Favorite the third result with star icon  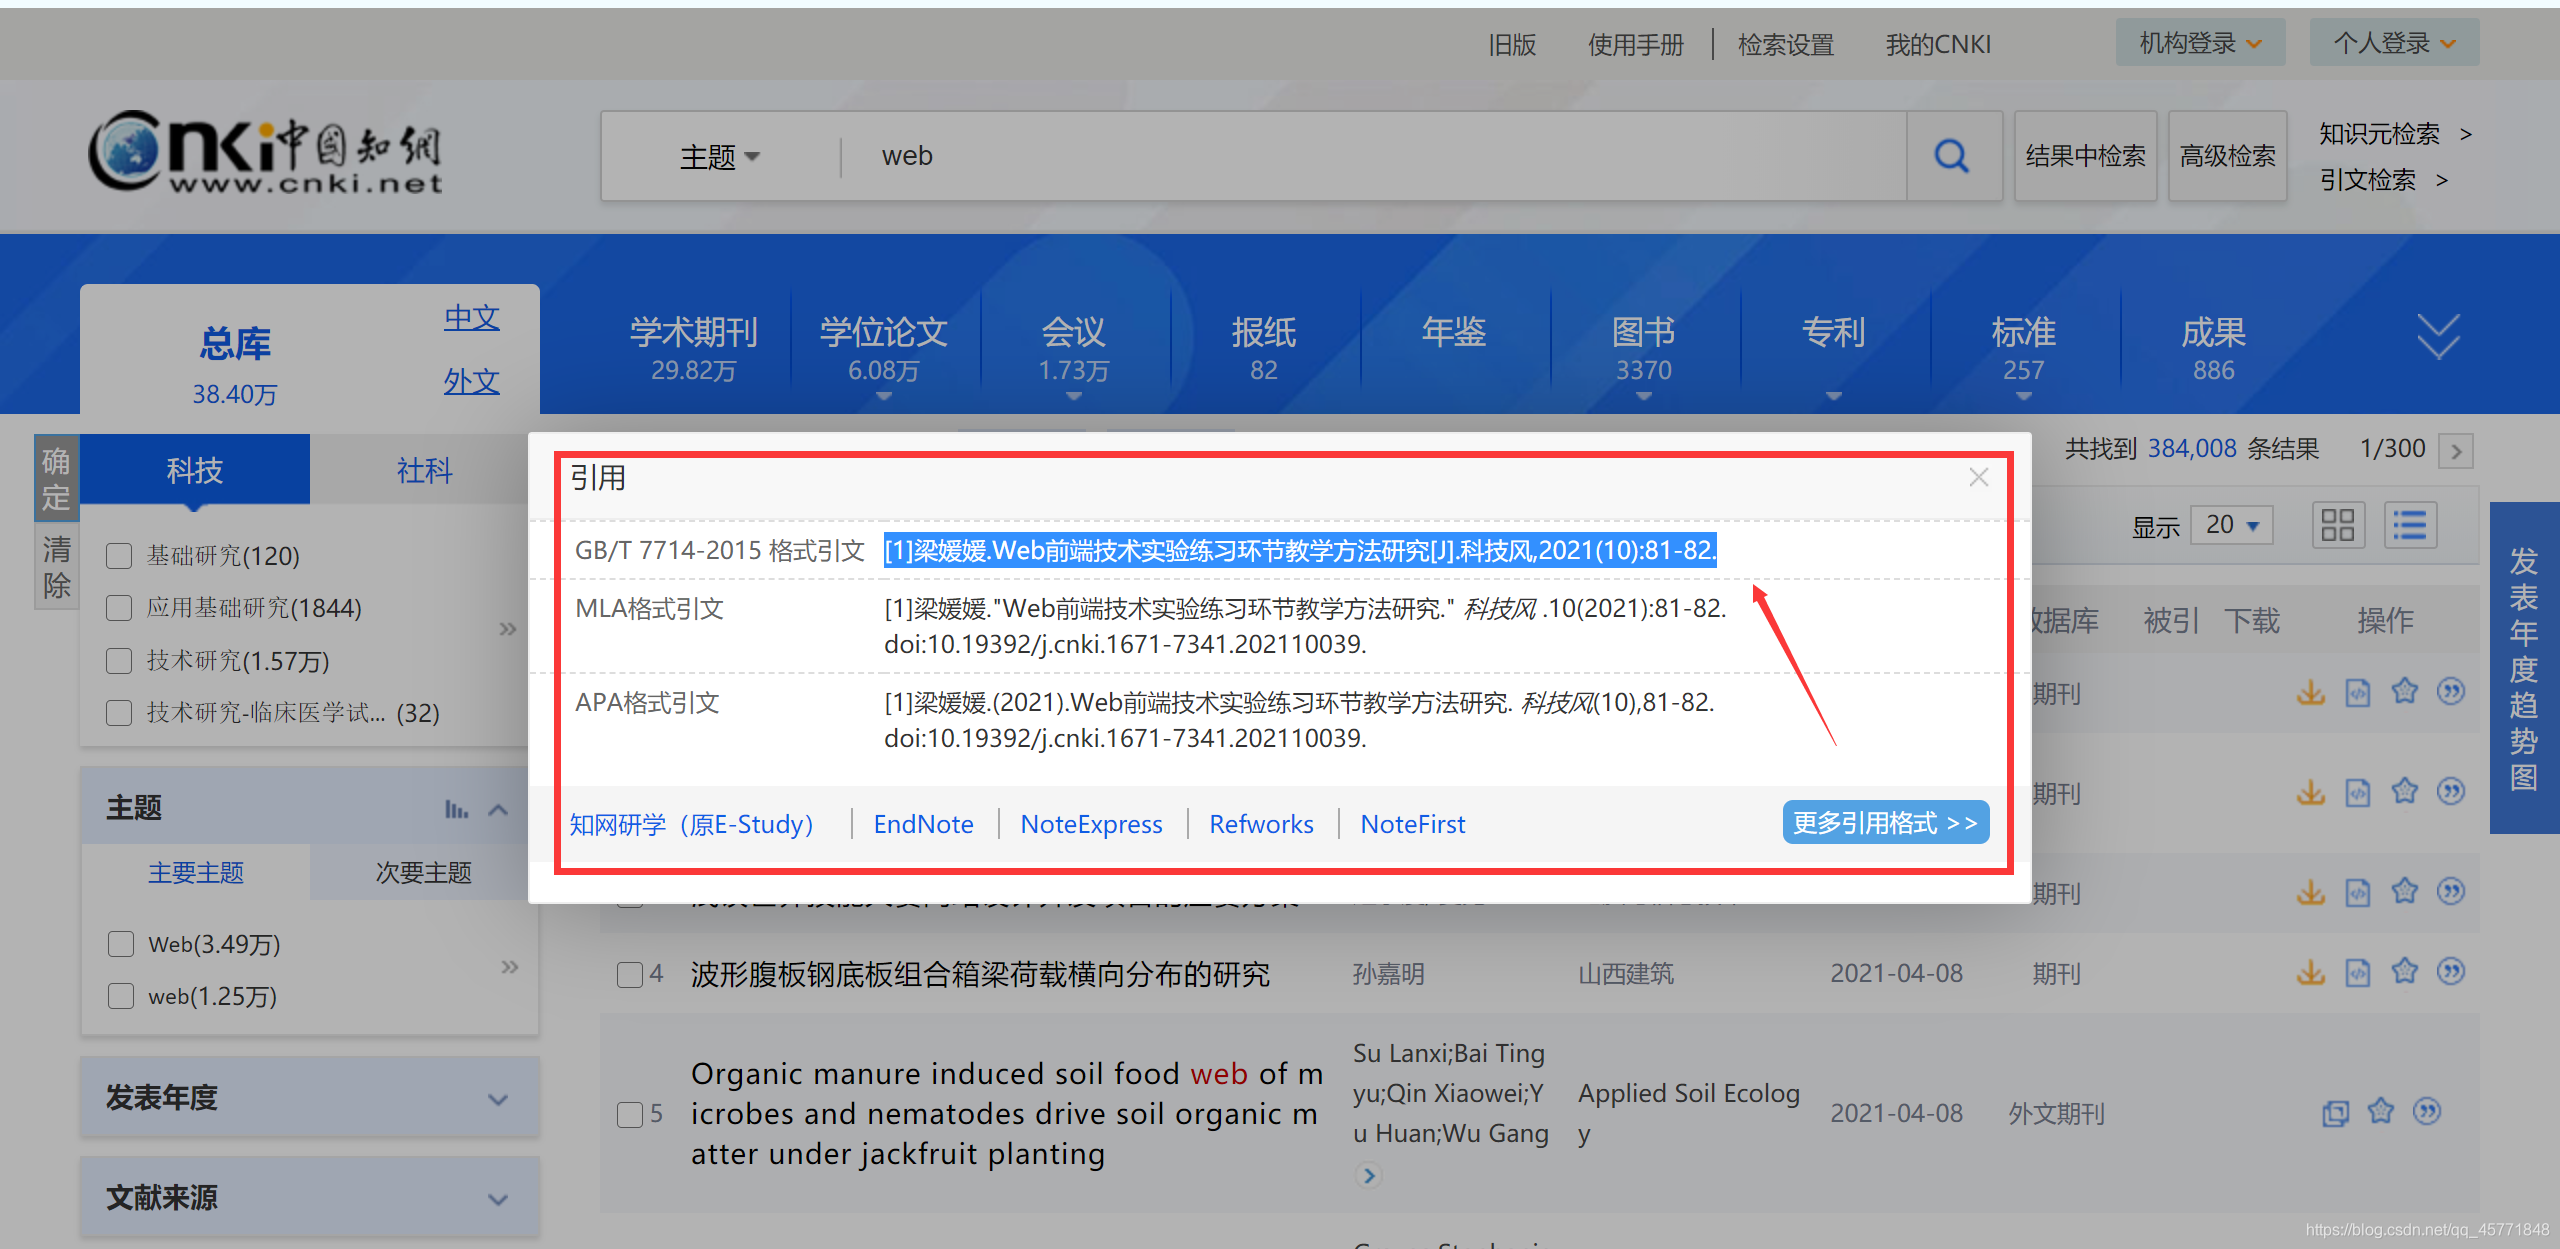coord(2404,891)
